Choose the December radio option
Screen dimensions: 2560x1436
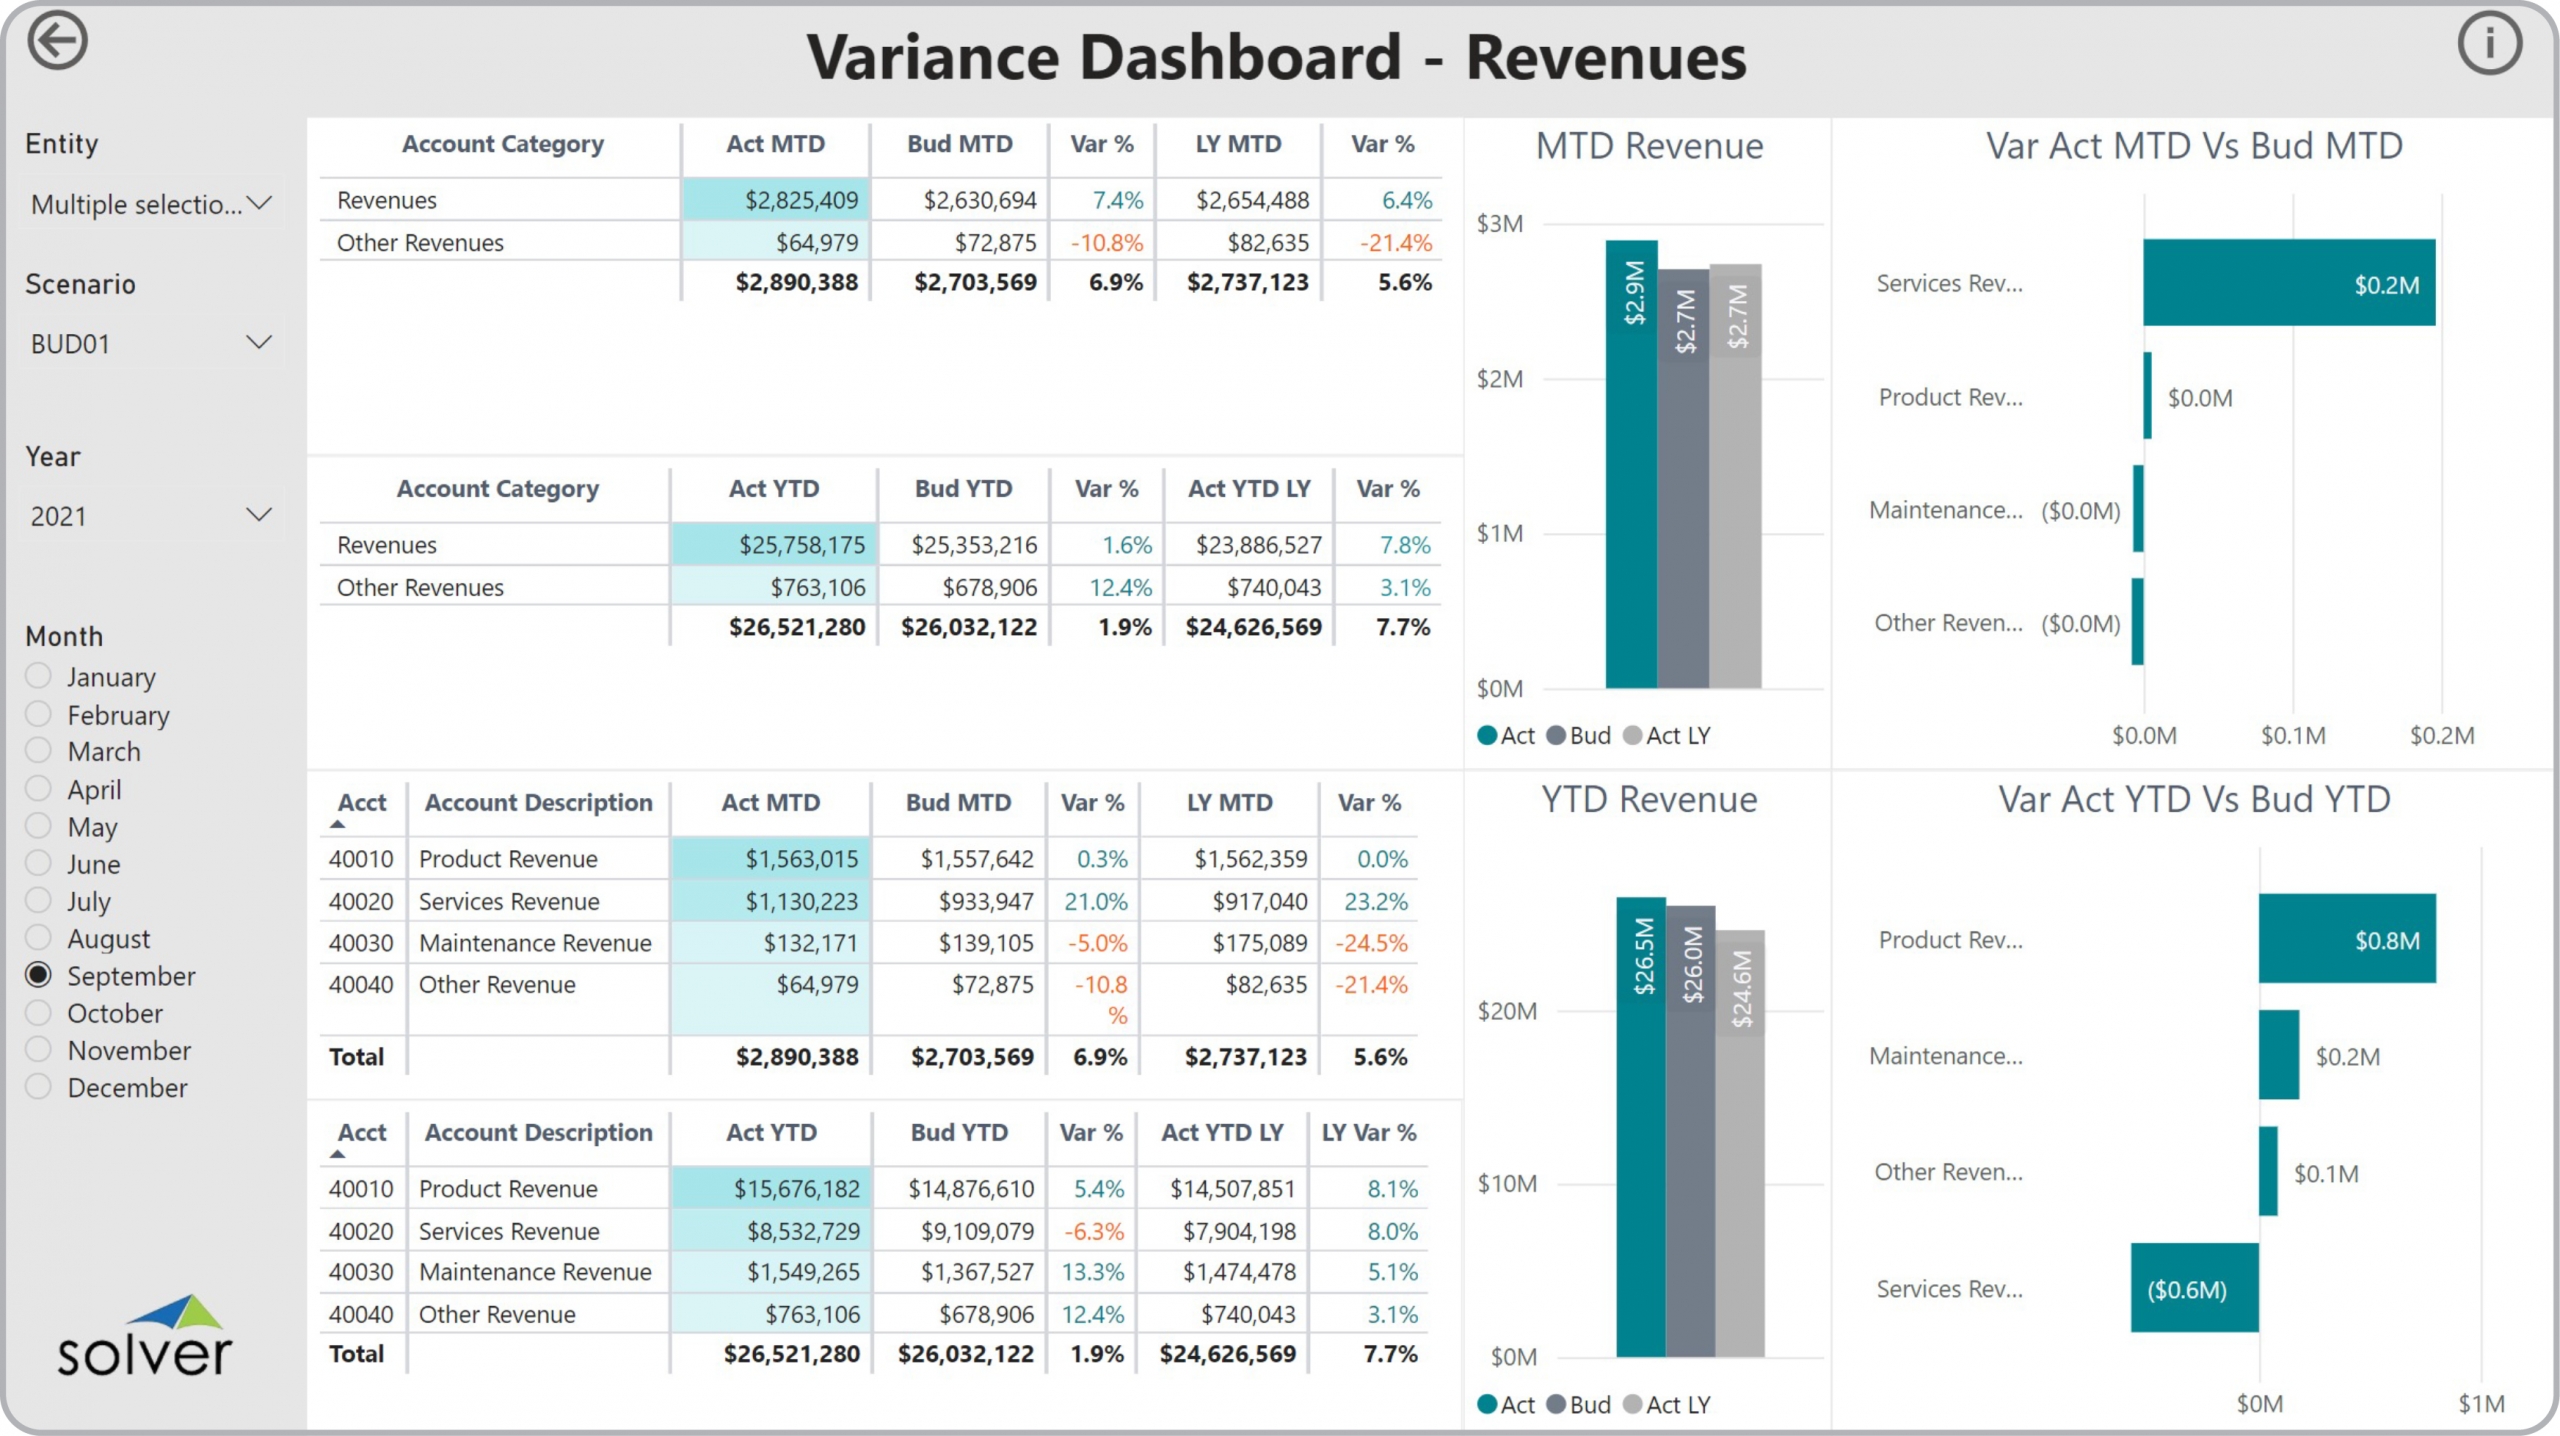(38, 1088)
